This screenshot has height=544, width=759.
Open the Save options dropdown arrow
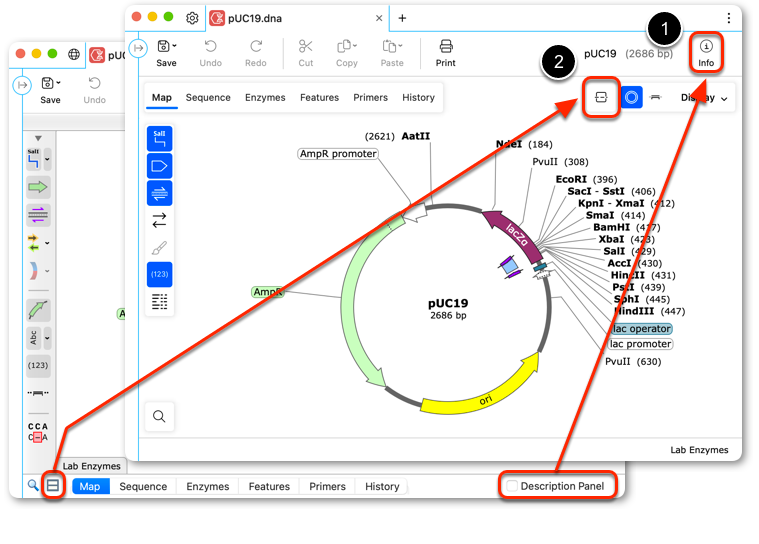click(174, 46)
